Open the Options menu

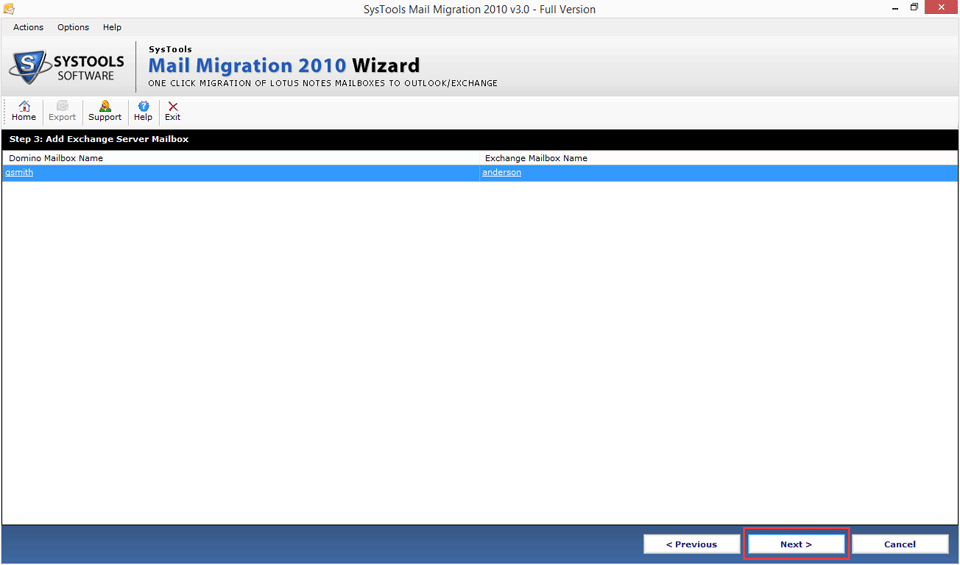click(x=73, y=27)
